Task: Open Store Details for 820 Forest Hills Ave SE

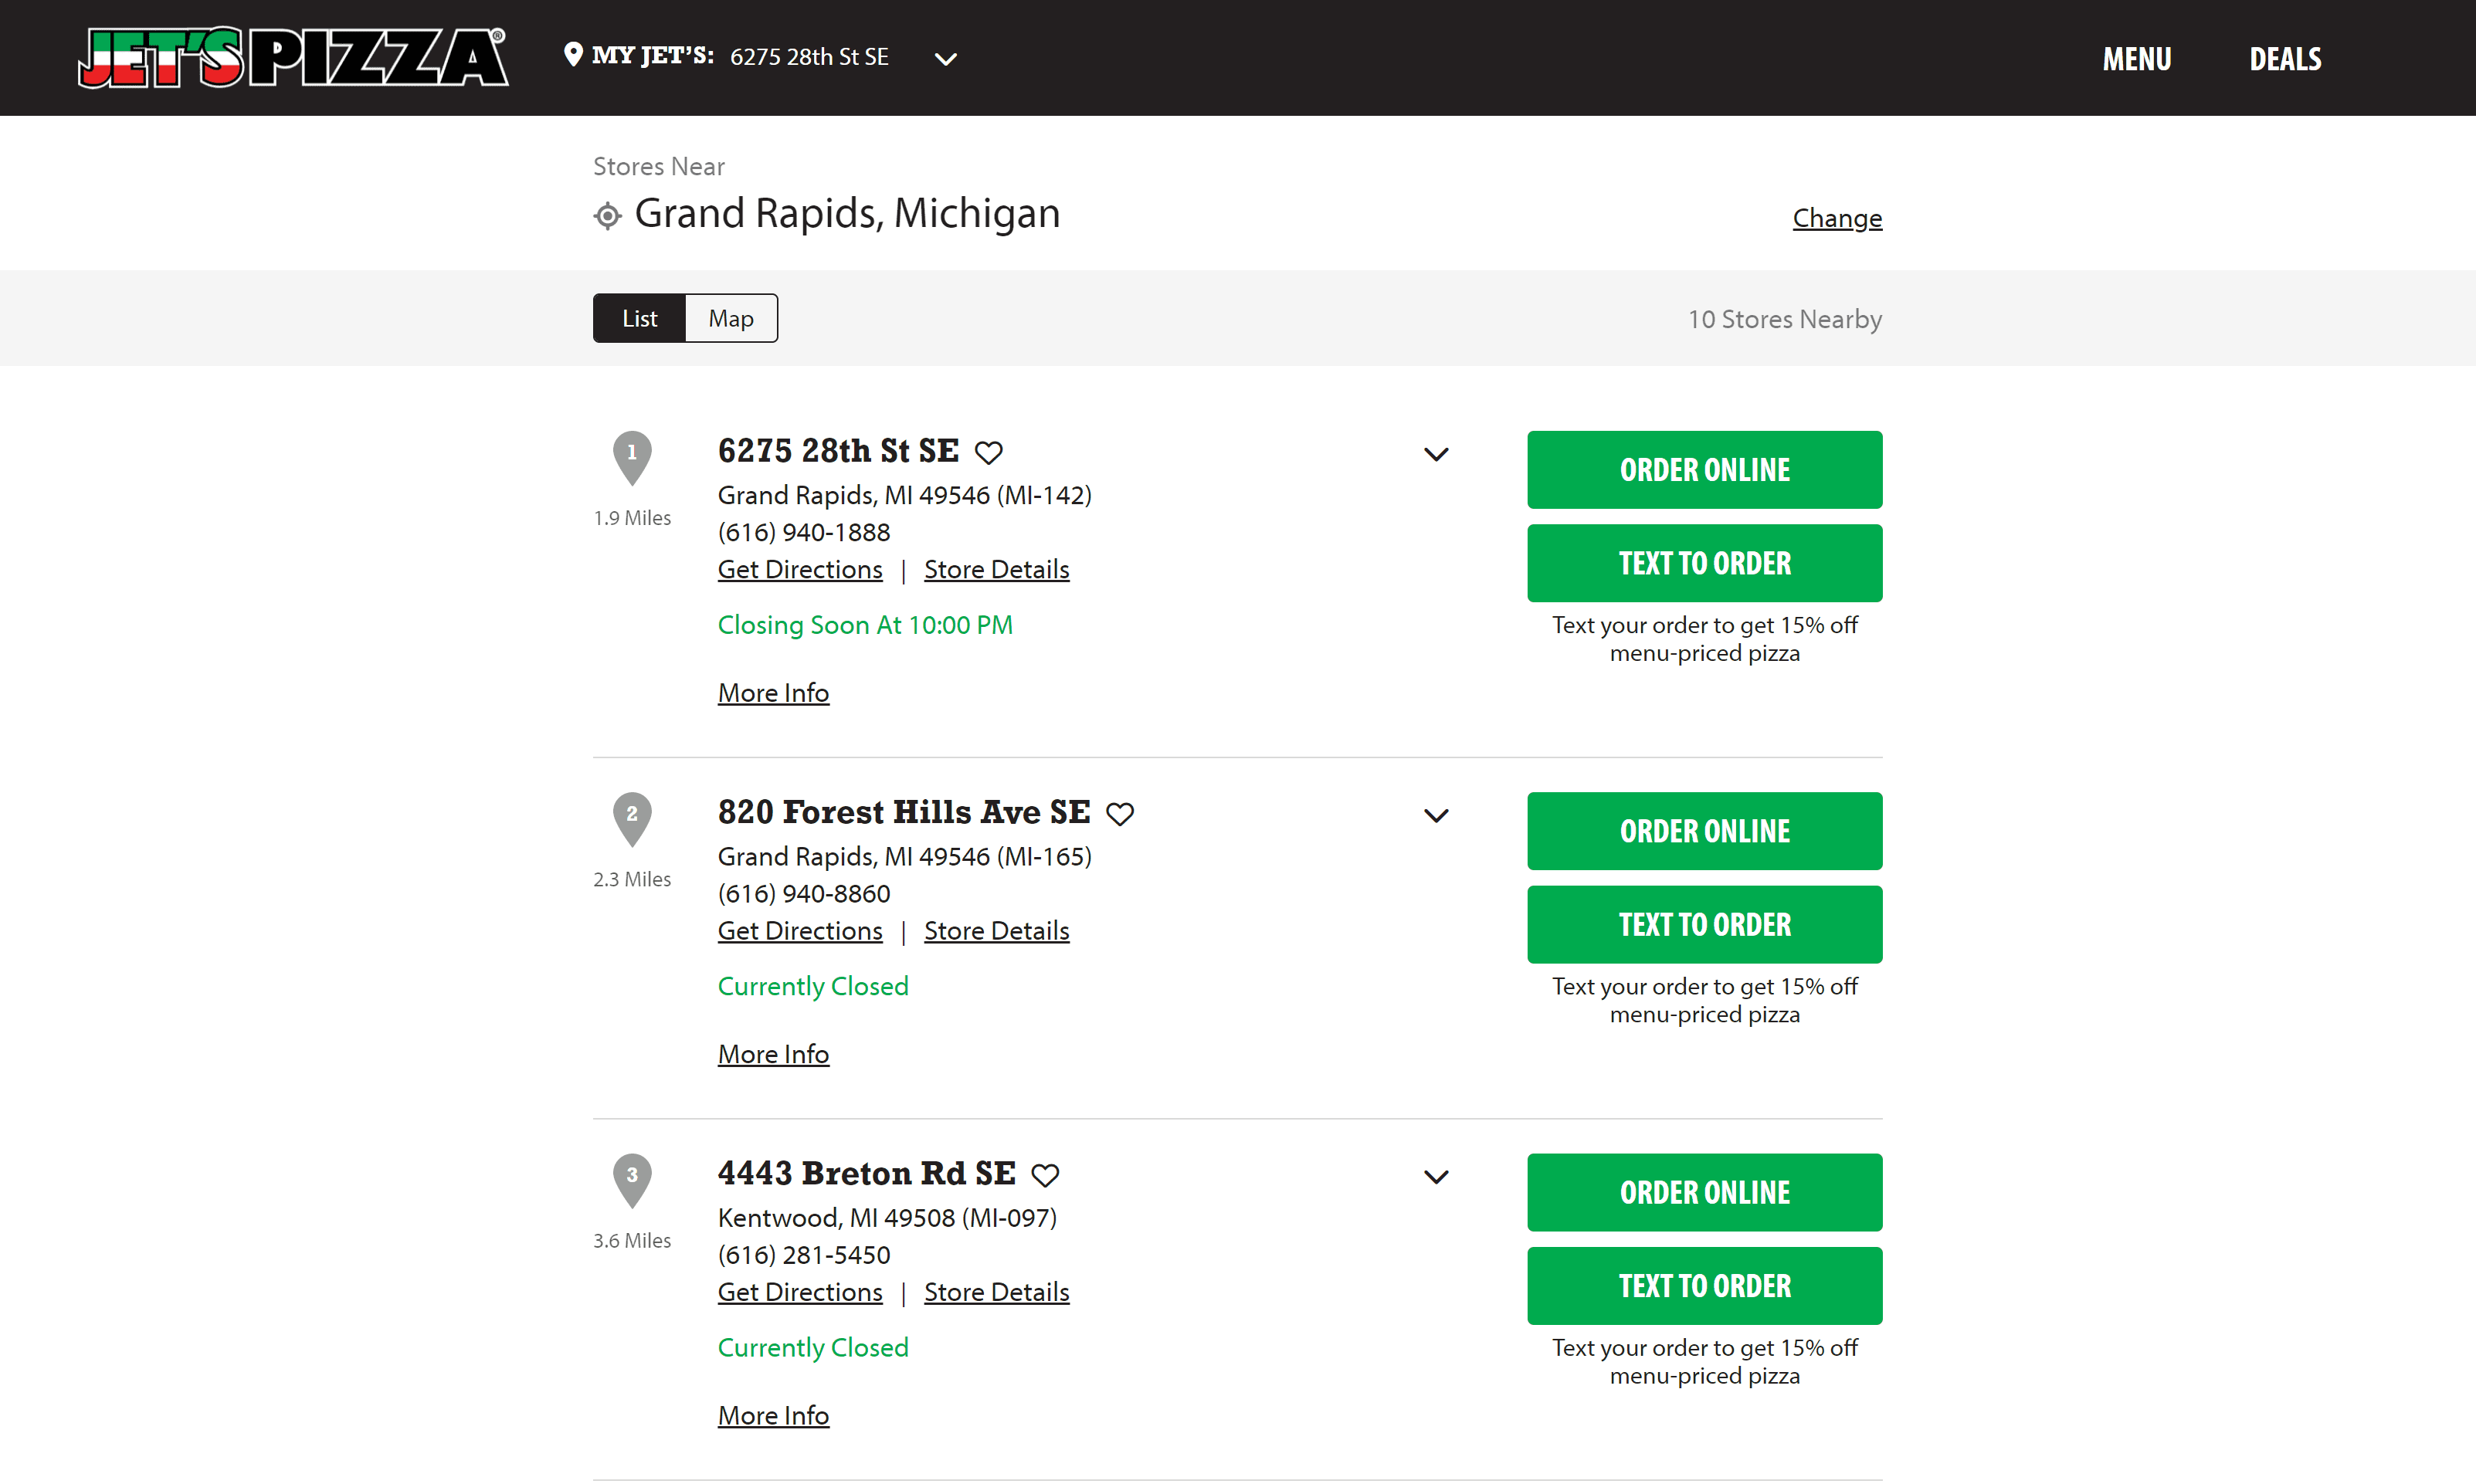Action: [996, 930]
